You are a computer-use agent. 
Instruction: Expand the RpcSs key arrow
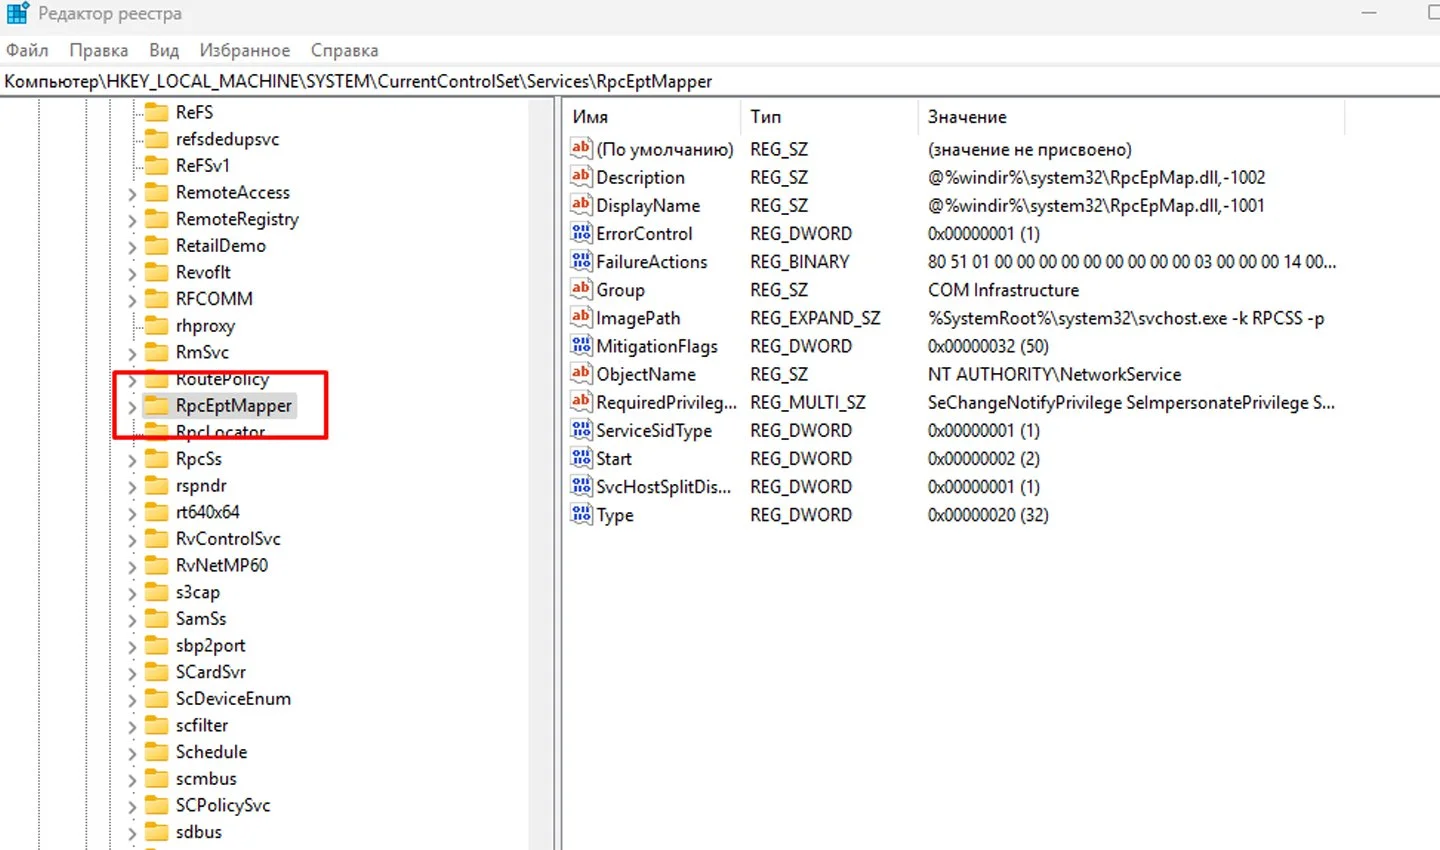coord(132,460)
